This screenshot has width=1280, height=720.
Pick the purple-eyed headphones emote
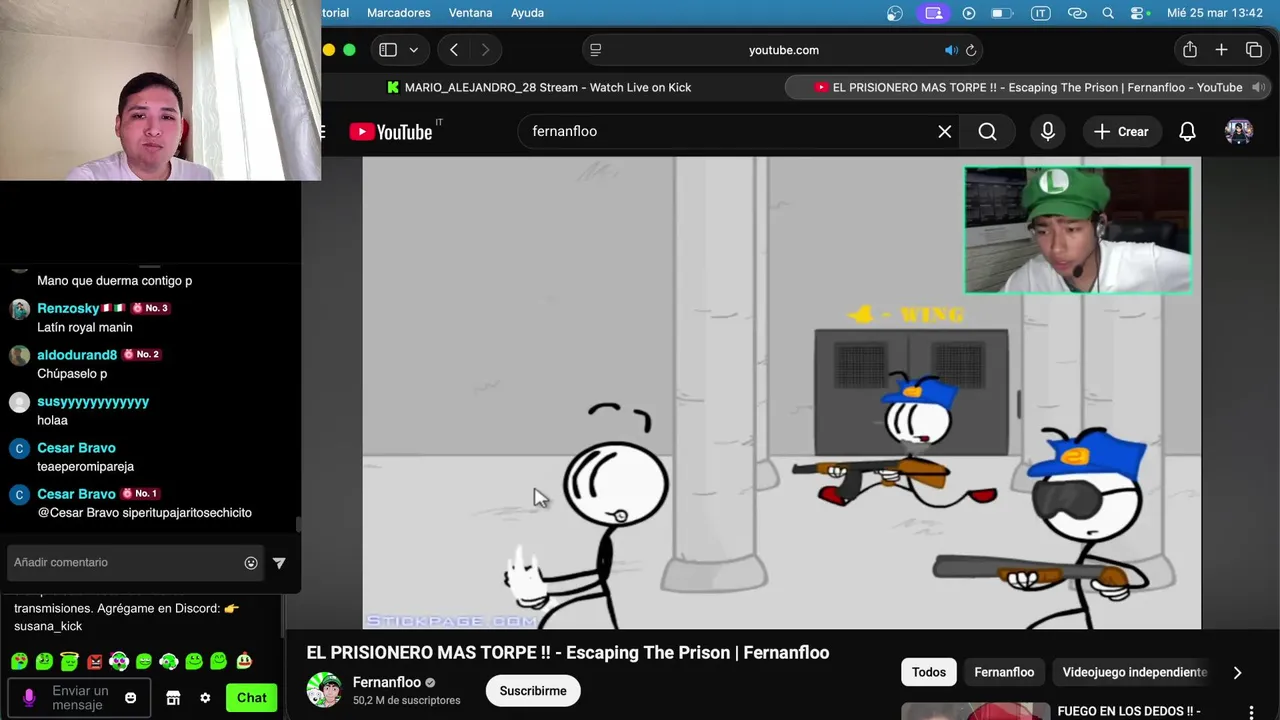119,661
